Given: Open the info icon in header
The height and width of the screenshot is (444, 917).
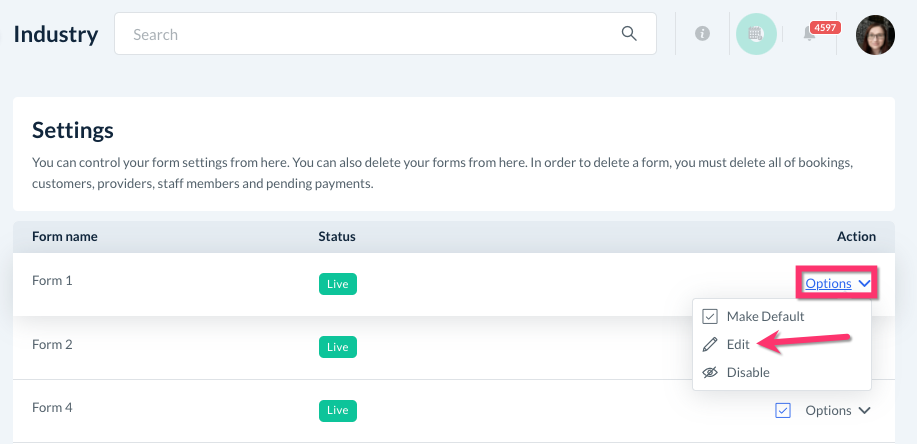Looking at the screenshot, I should click(702, 34).
